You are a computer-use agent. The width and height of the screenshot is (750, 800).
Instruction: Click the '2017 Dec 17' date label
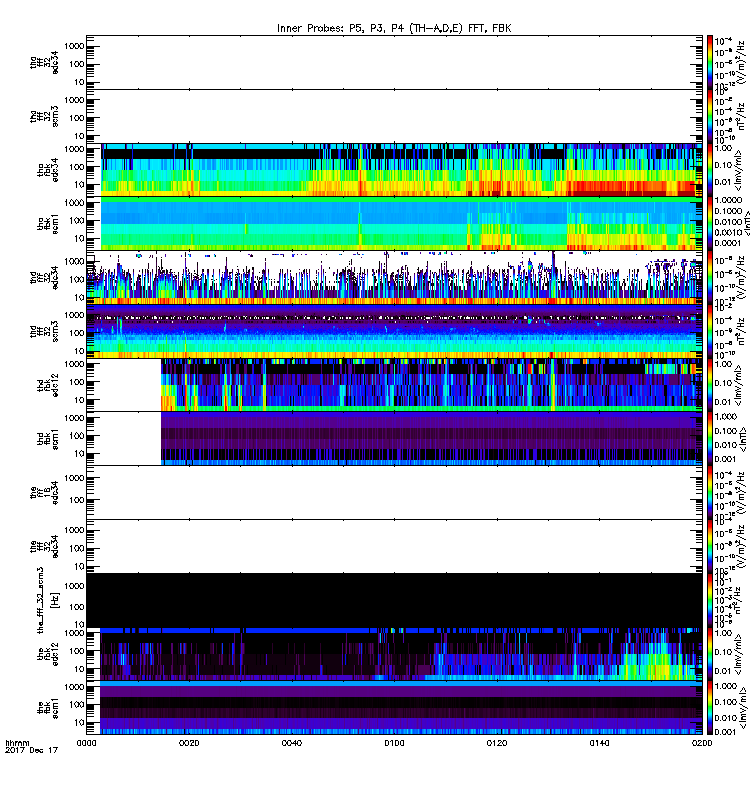(32, 750)
